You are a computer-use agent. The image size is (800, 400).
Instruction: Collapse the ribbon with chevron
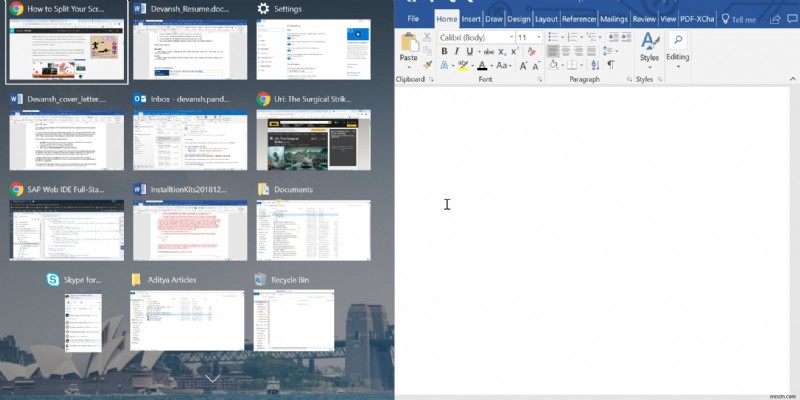pos(793,79)
